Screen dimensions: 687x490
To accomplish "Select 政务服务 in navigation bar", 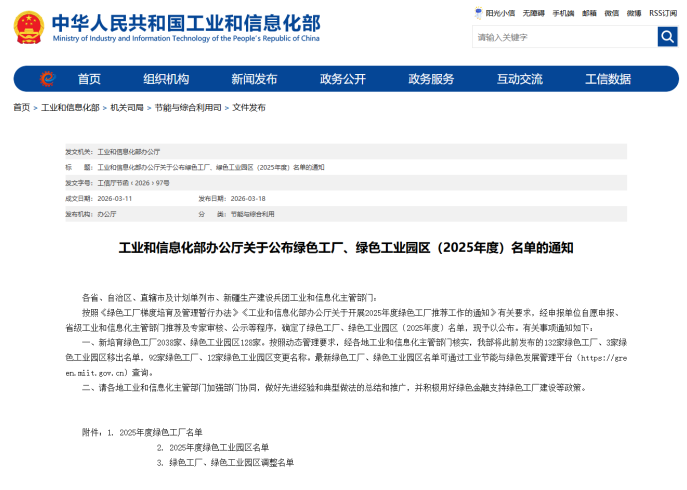I will coord(431,79).
